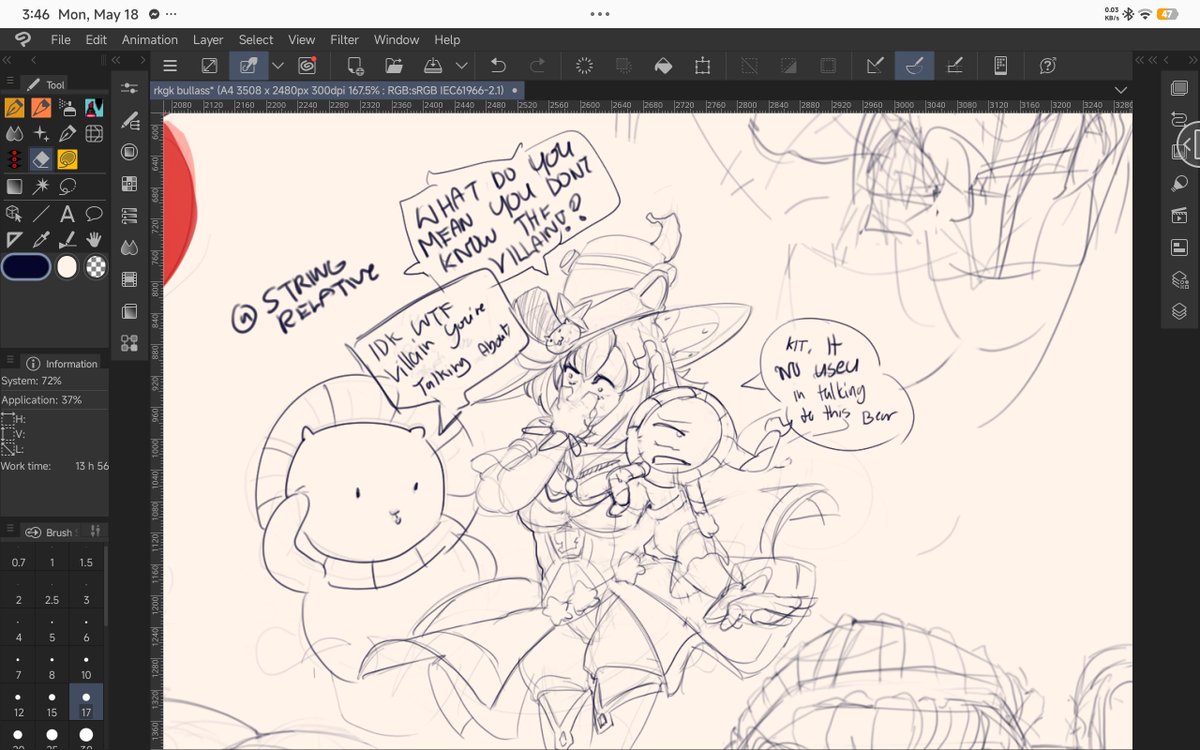Click the Redo arrow in command bar
This screenshot has height=750, width=1200.
(x=538, y=66)
